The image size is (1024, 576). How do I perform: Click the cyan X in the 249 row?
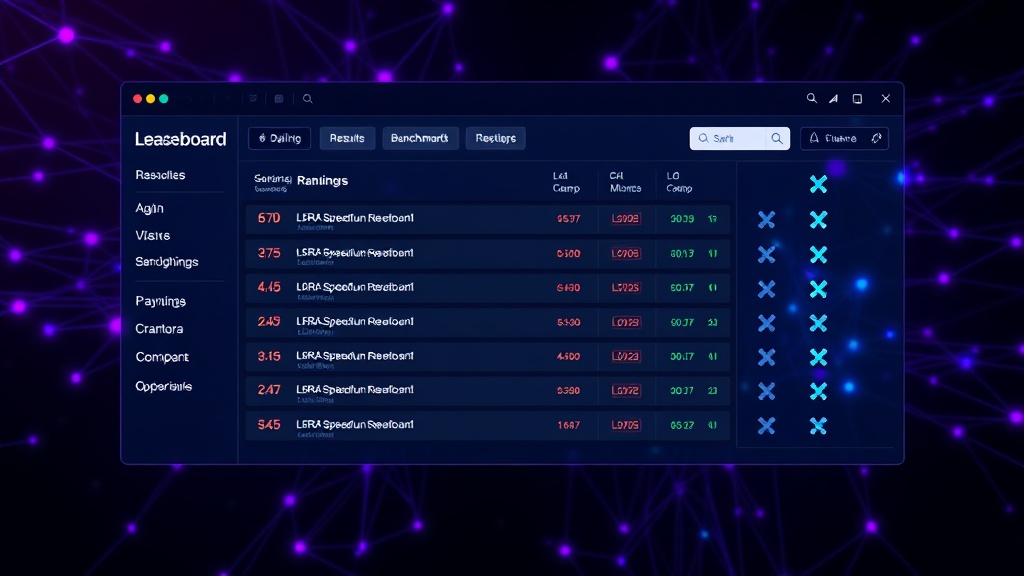[818, 323]
